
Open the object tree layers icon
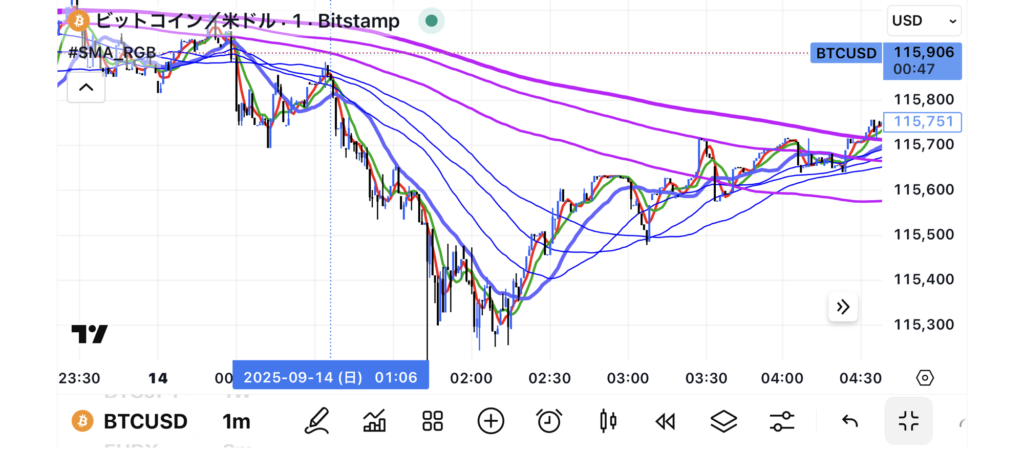[723, 421]
